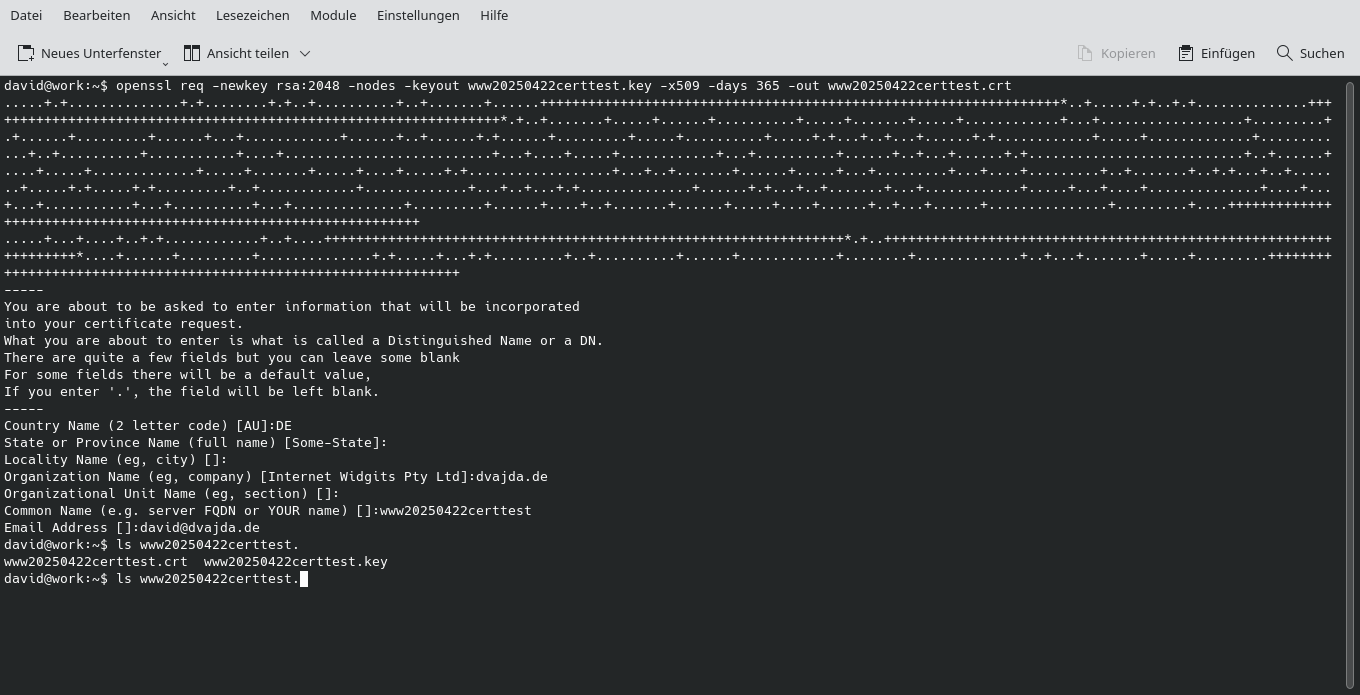
Task: Click the filename www20250422certtest.crt in output
Action: (x=95, y=561)
